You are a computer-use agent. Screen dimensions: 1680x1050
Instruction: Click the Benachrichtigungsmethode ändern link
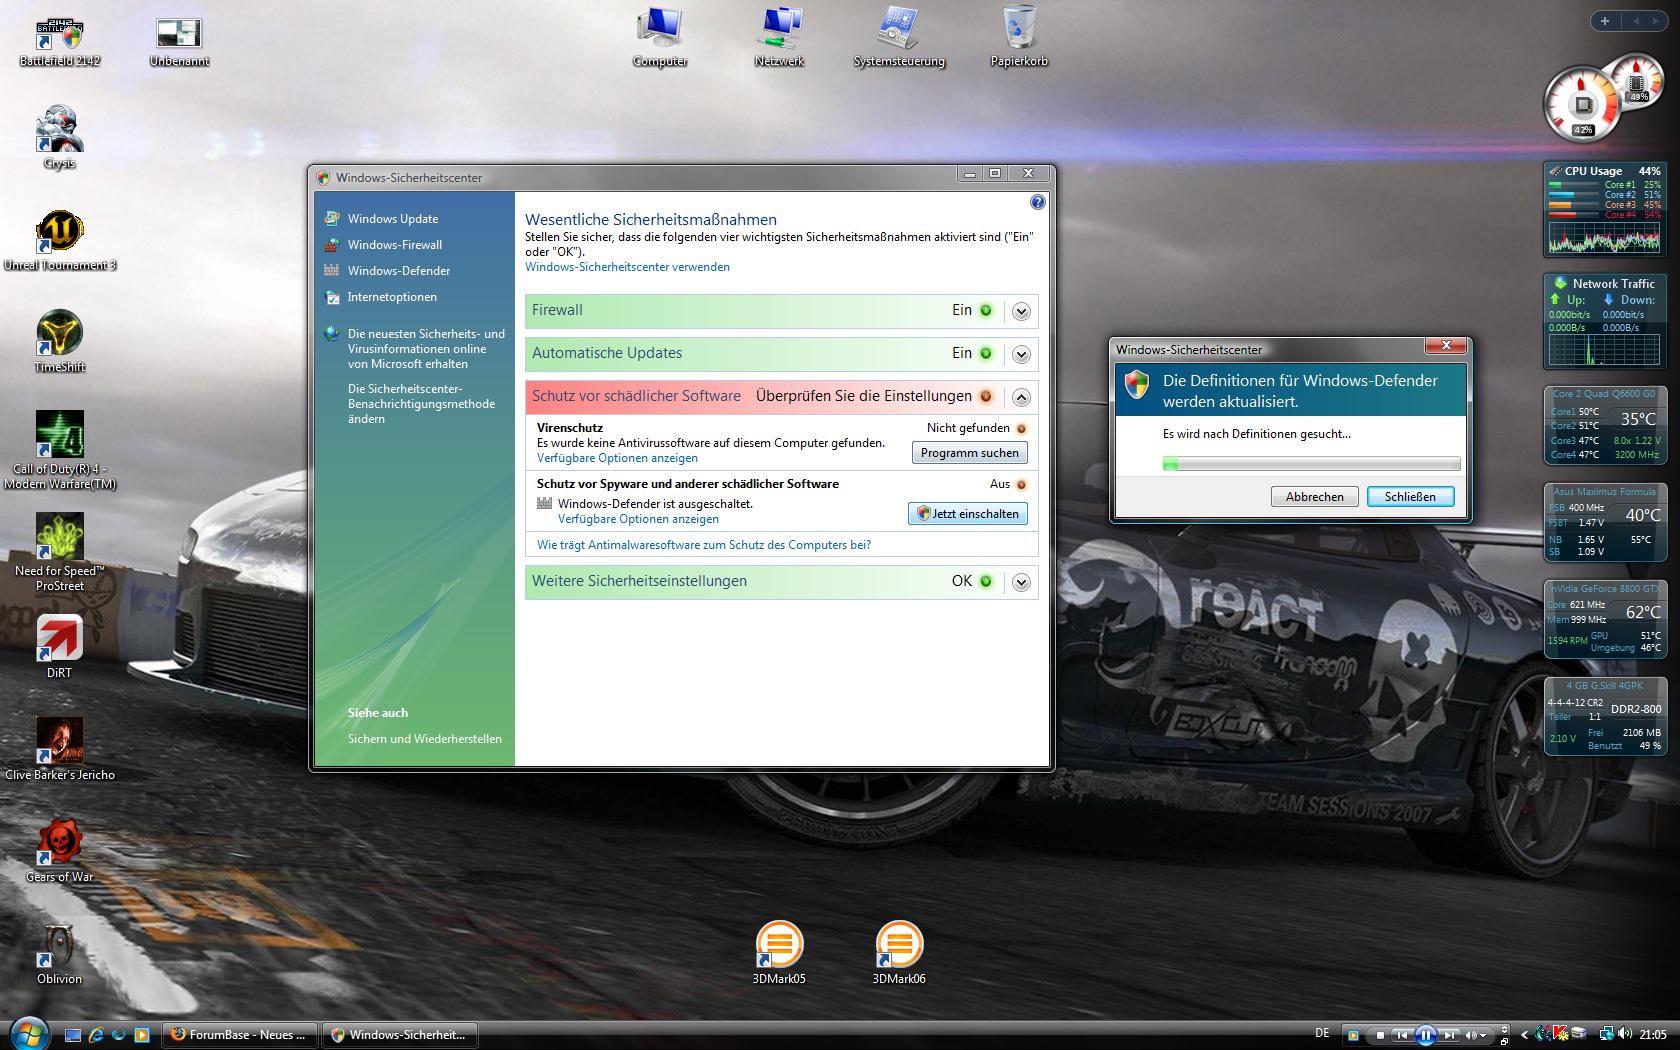click(x=421, y=404)
